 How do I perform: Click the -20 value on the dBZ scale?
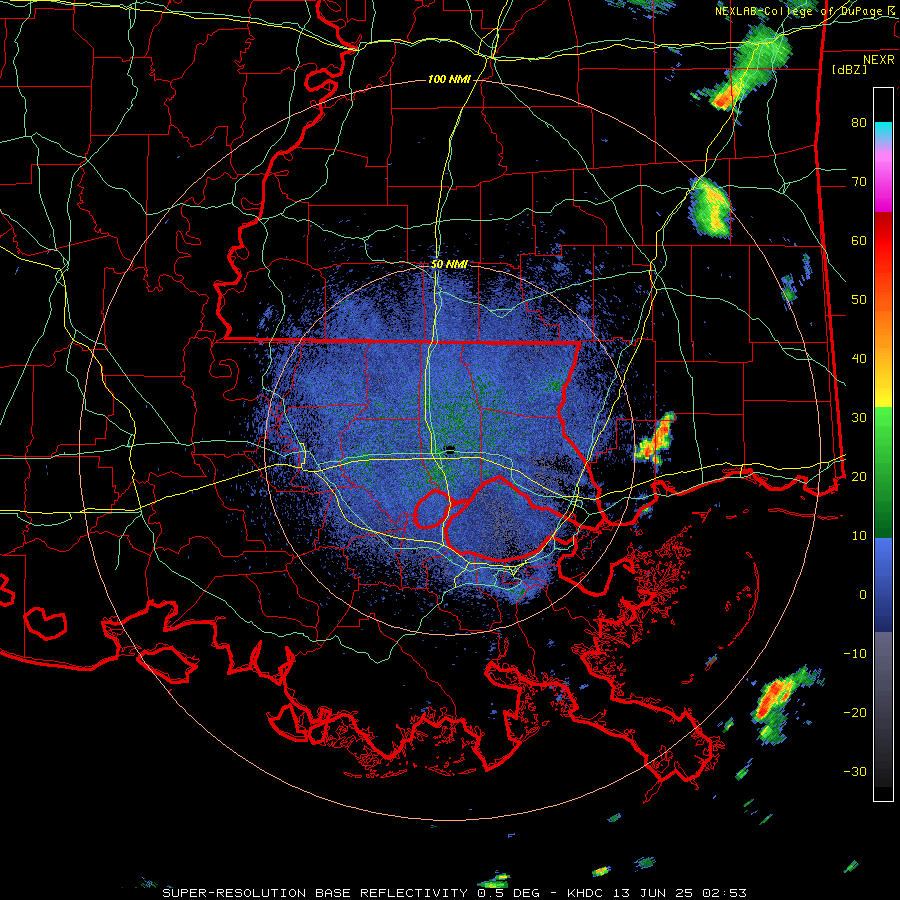tap(855, 713)
